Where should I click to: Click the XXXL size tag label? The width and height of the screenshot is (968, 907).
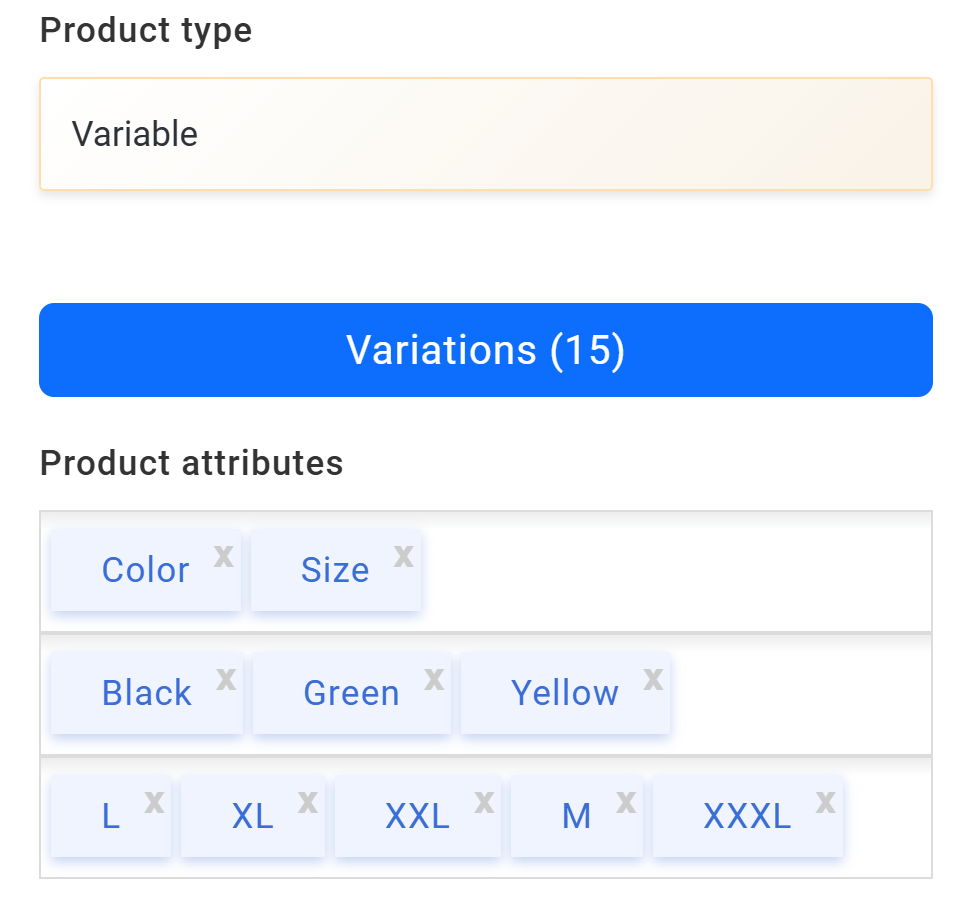click(x=747, y=817)
